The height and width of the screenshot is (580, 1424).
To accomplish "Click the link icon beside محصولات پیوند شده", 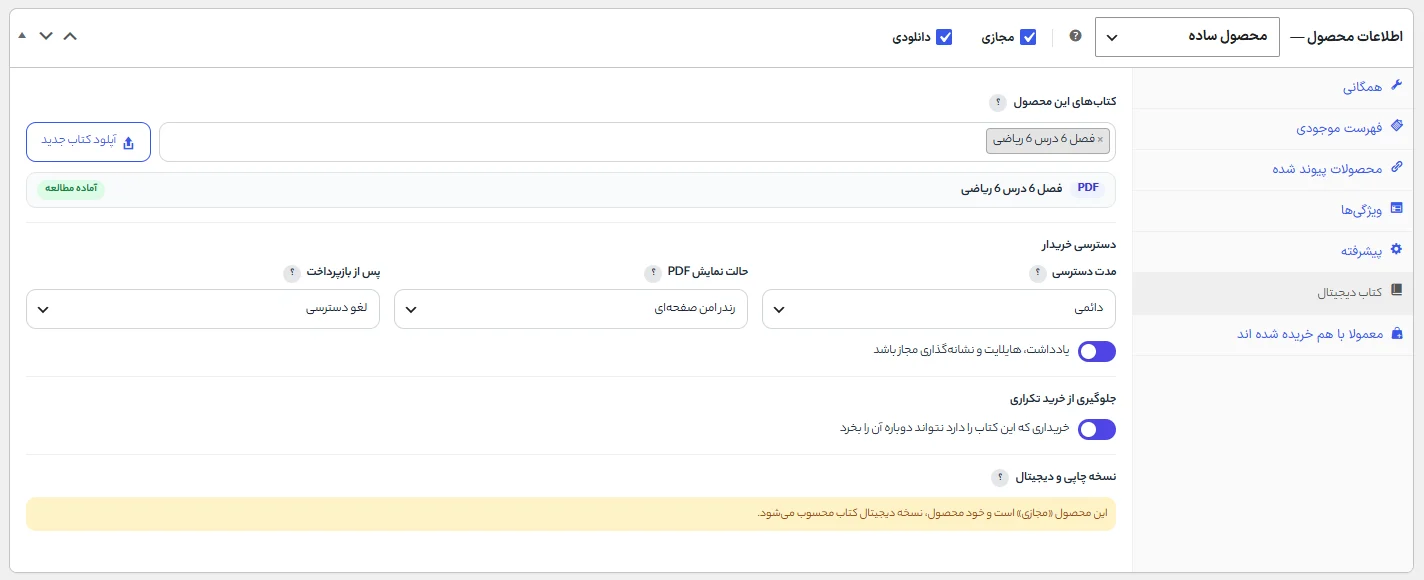I will point(1397,168).
